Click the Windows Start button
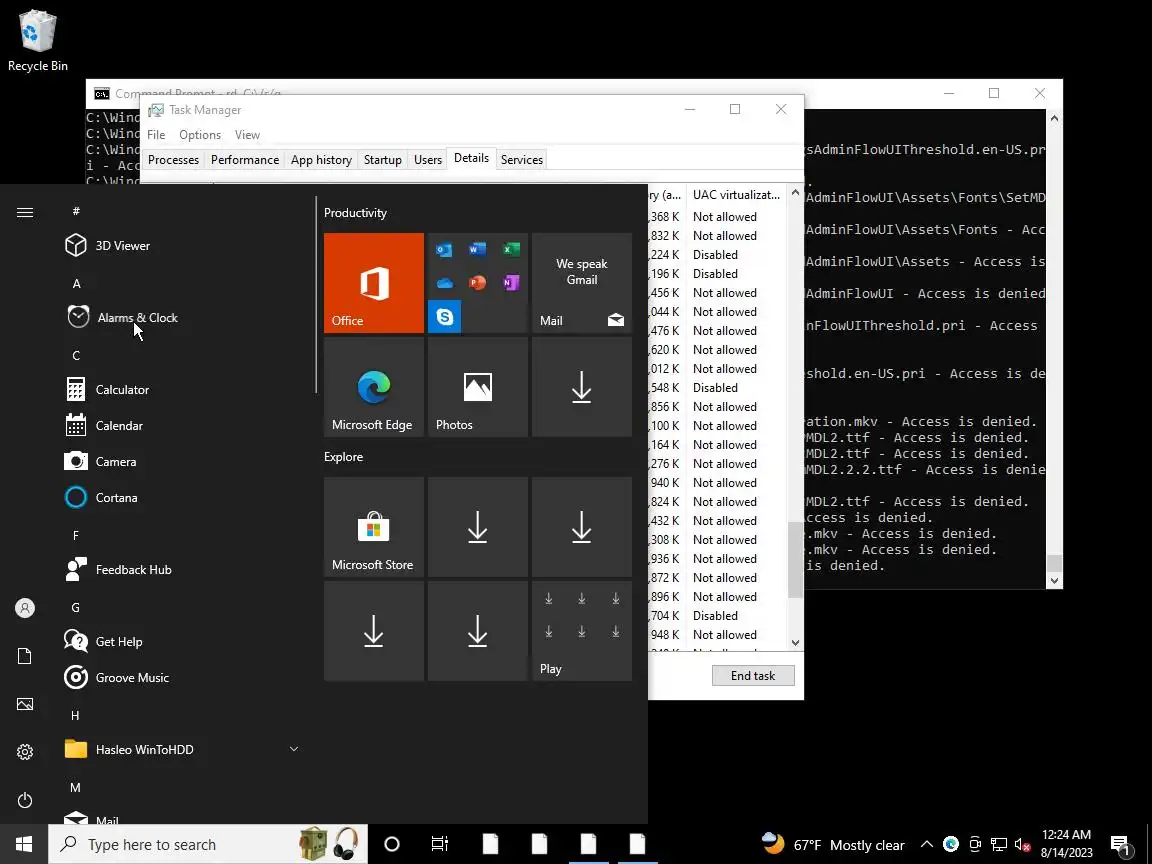 point(24,844)
